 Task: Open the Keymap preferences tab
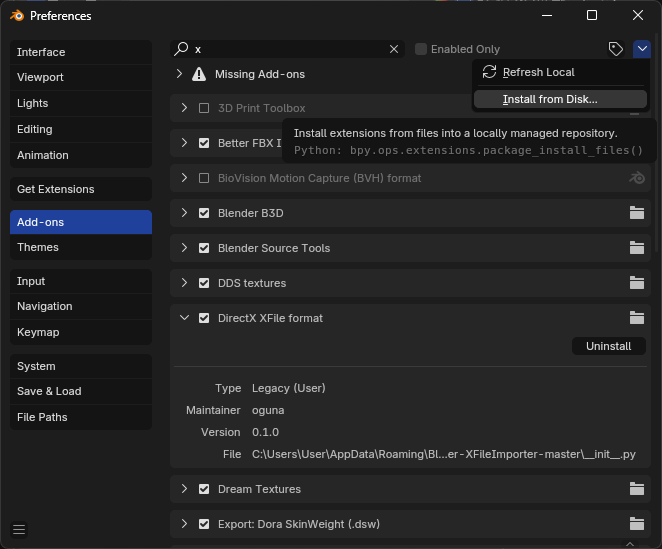(81, 332)
